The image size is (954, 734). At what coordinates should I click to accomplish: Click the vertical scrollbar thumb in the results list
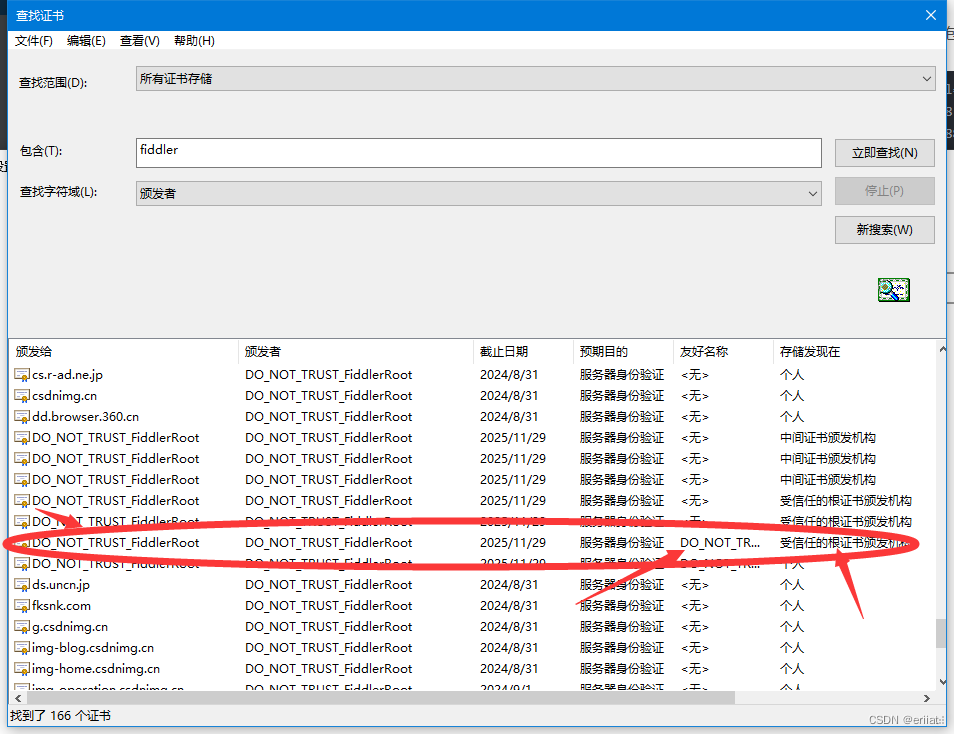point(941,634)
